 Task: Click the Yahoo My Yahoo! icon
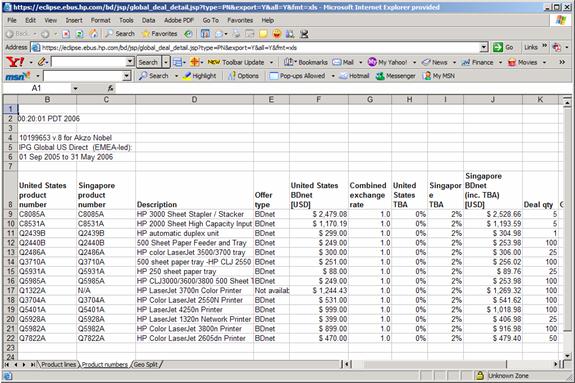(372, 62)
